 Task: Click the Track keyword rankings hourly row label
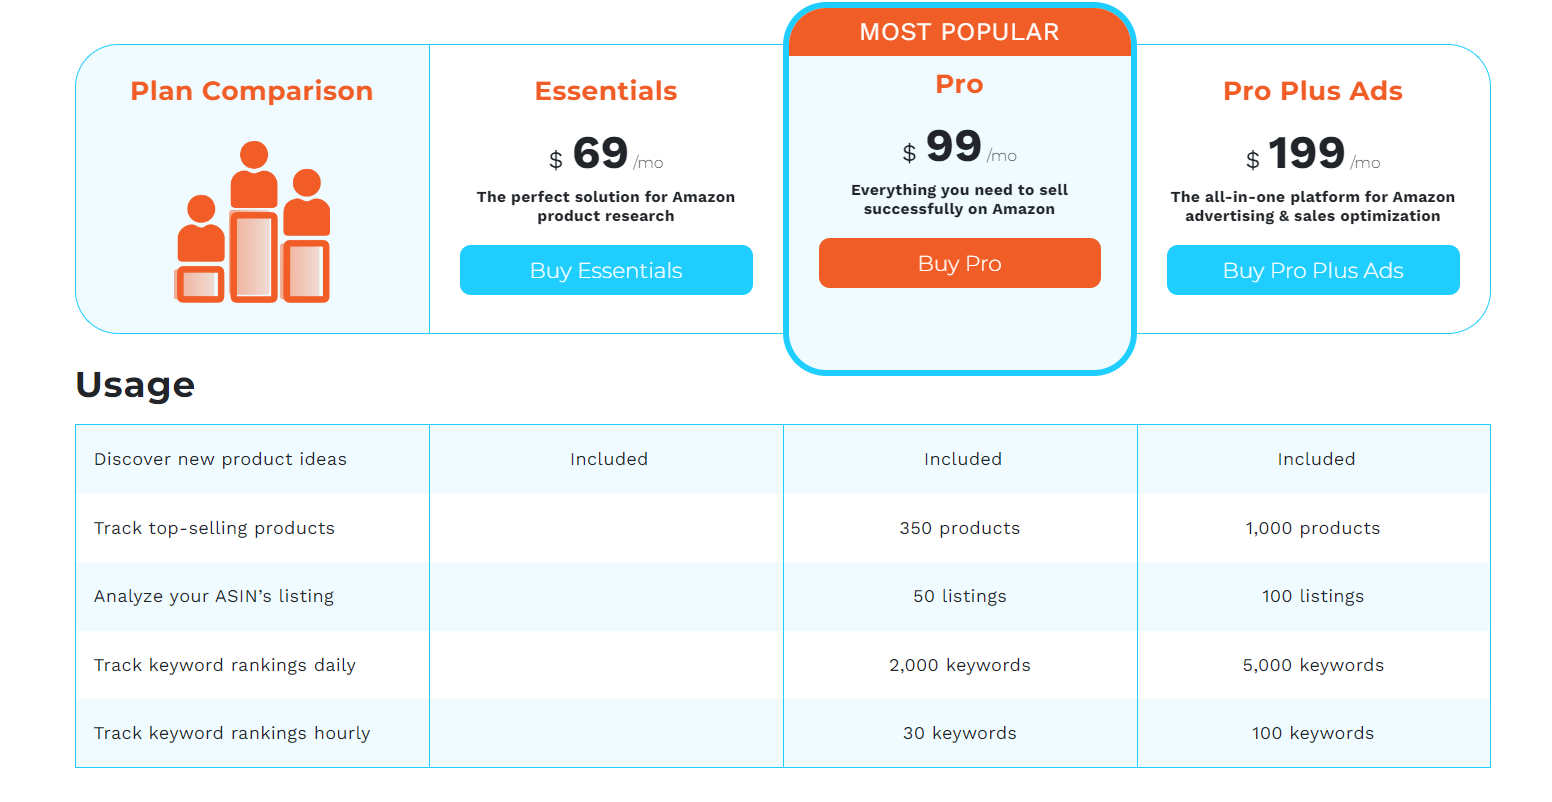(x=232, y=733)
